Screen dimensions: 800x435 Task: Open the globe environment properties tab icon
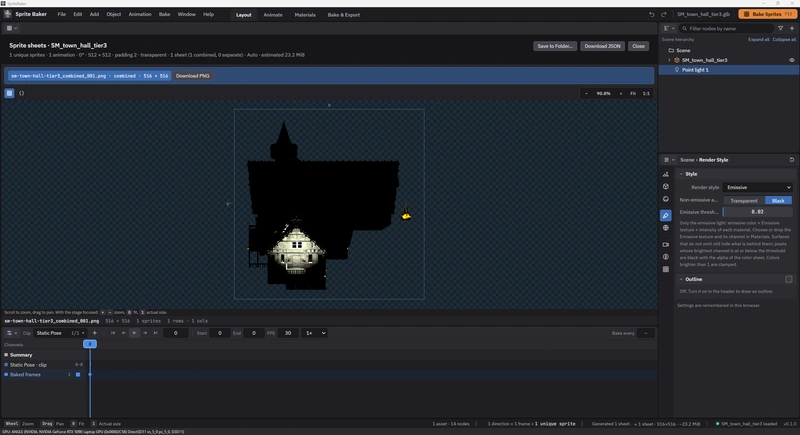point(666,228)
